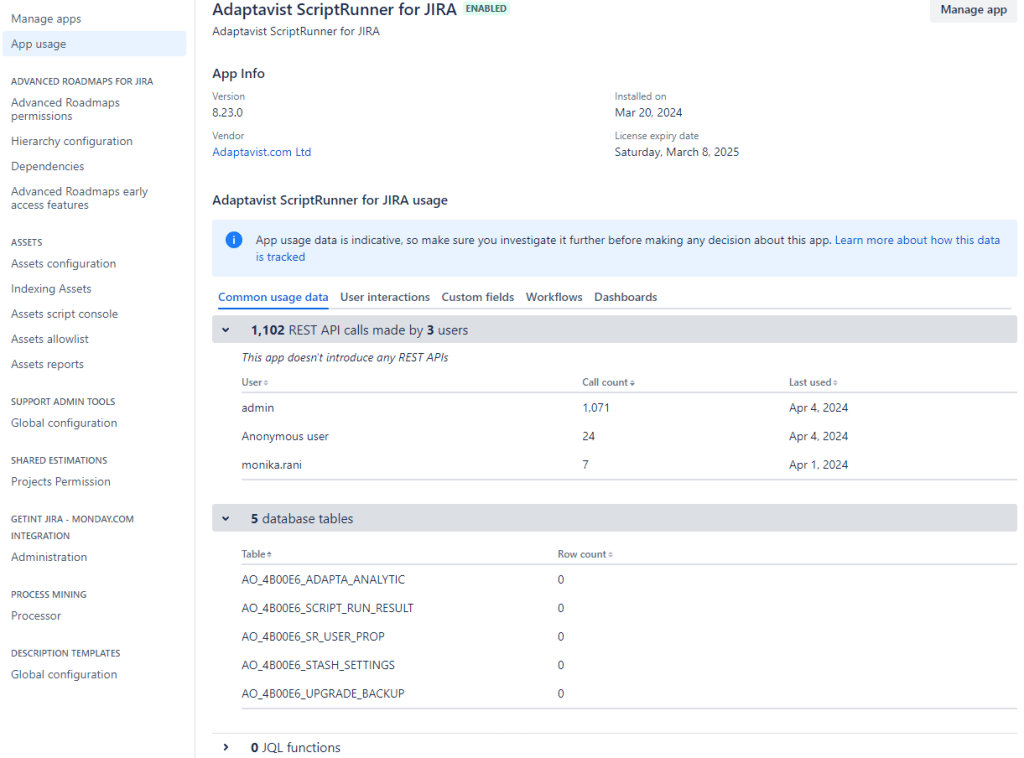Collapse the REST API calls section

point(226,330)
